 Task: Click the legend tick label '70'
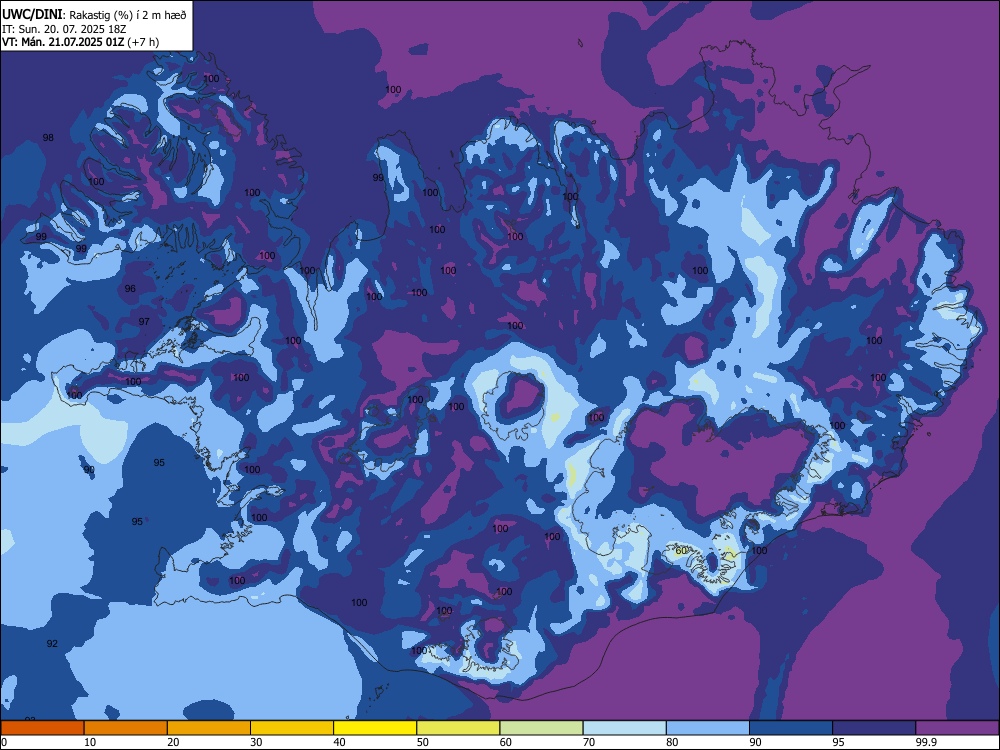[589, 742]
